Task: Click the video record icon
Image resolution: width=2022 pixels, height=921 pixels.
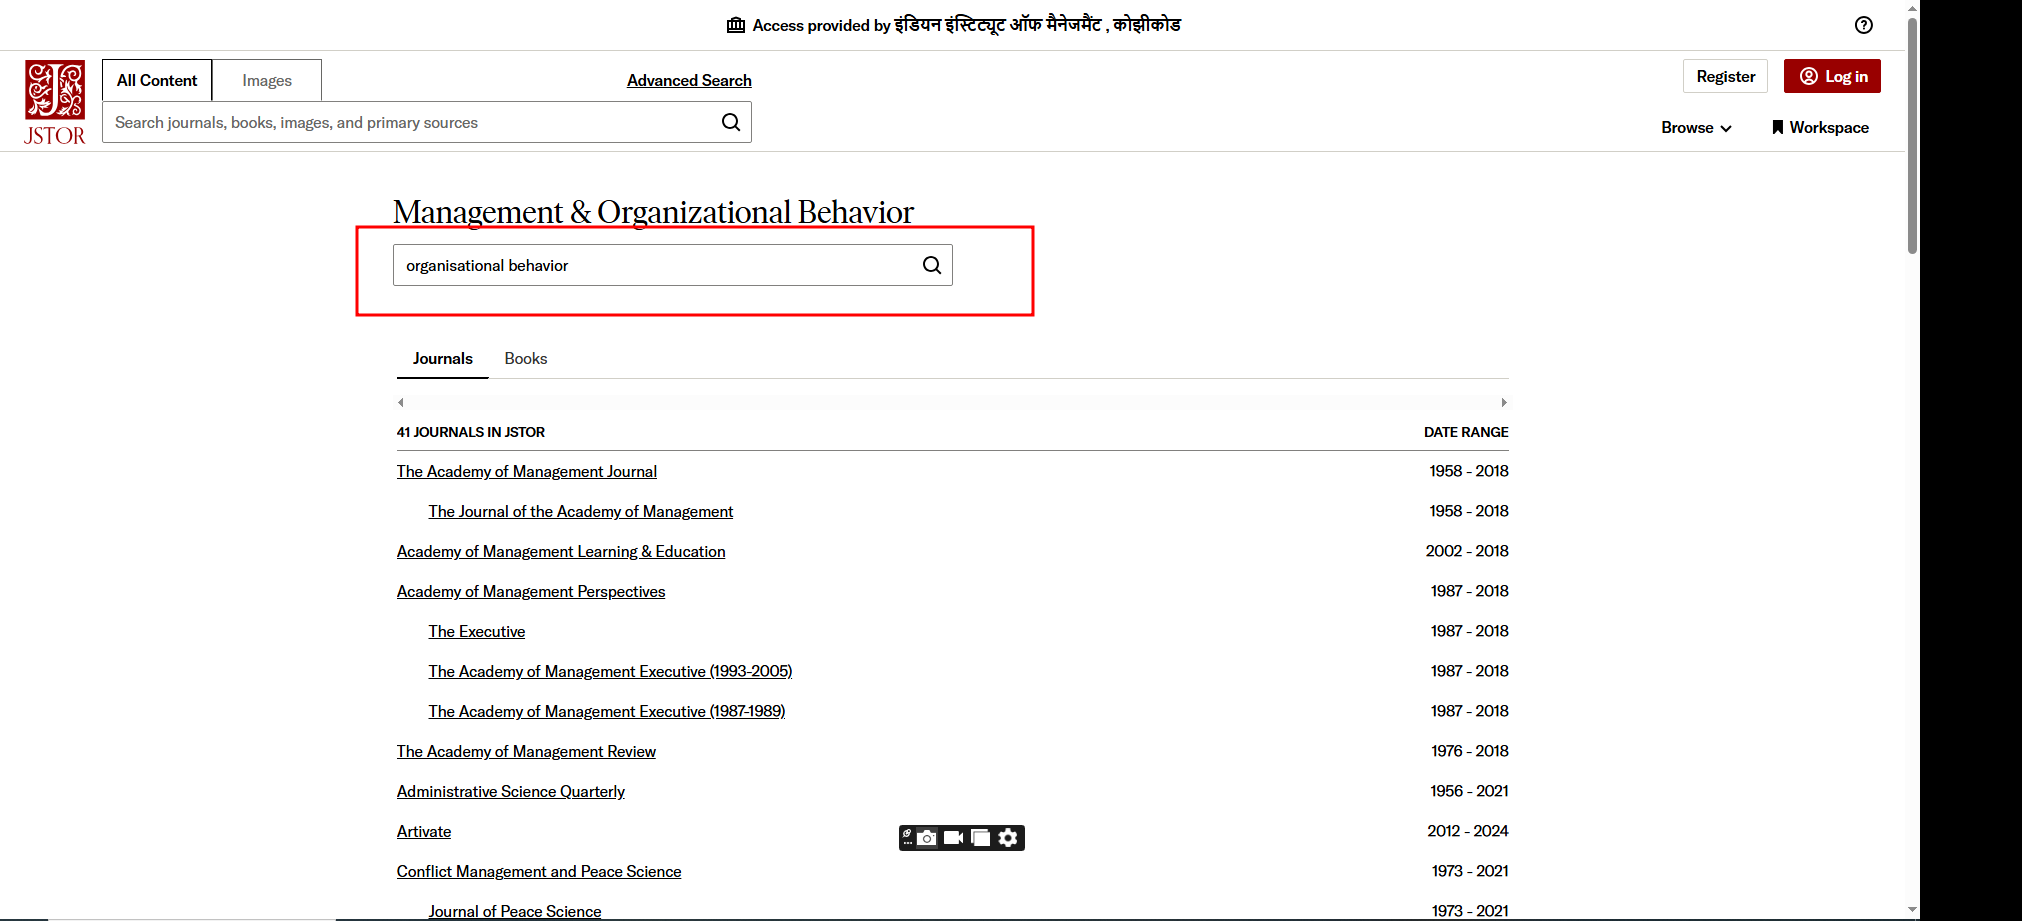Action: point(953,838)
